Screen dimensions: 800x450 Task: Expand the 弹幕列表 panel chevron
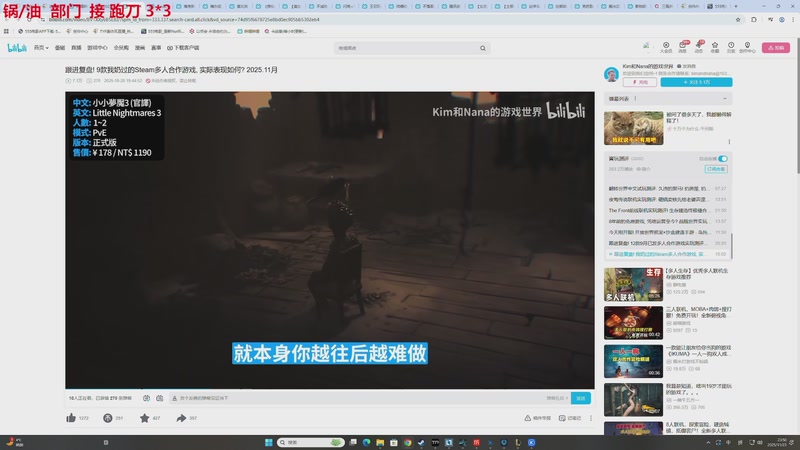(x=724, y=98)
